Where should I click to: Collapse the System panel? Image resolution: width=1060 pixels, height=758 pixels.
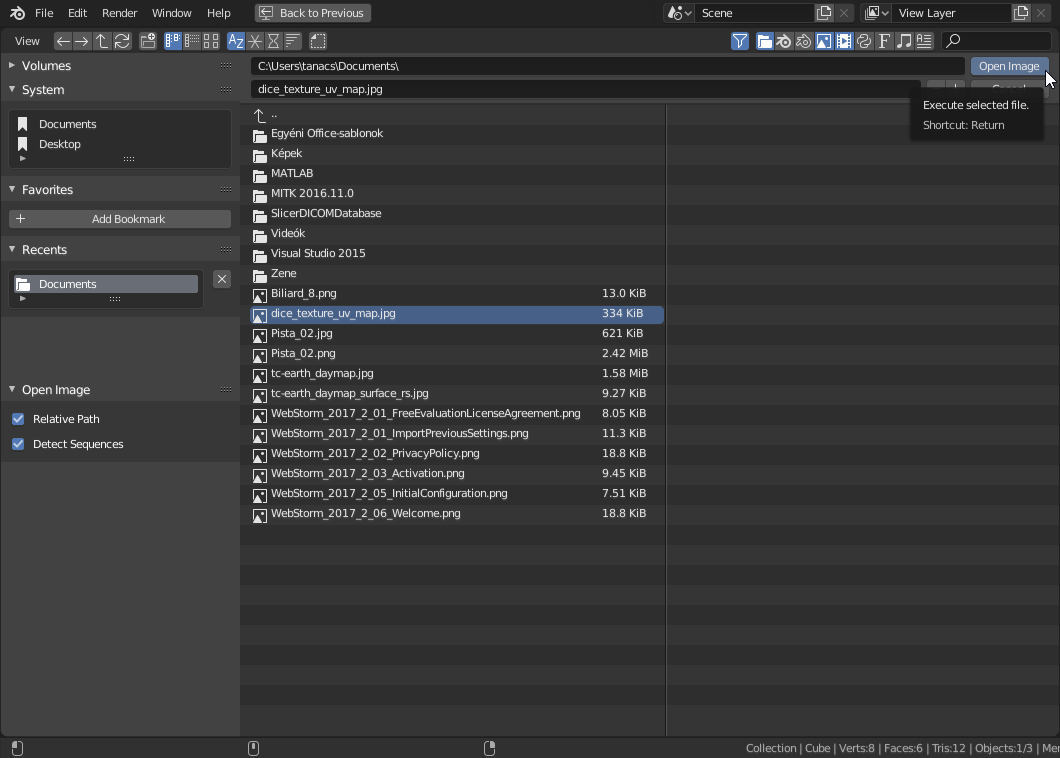coord(13,90)
